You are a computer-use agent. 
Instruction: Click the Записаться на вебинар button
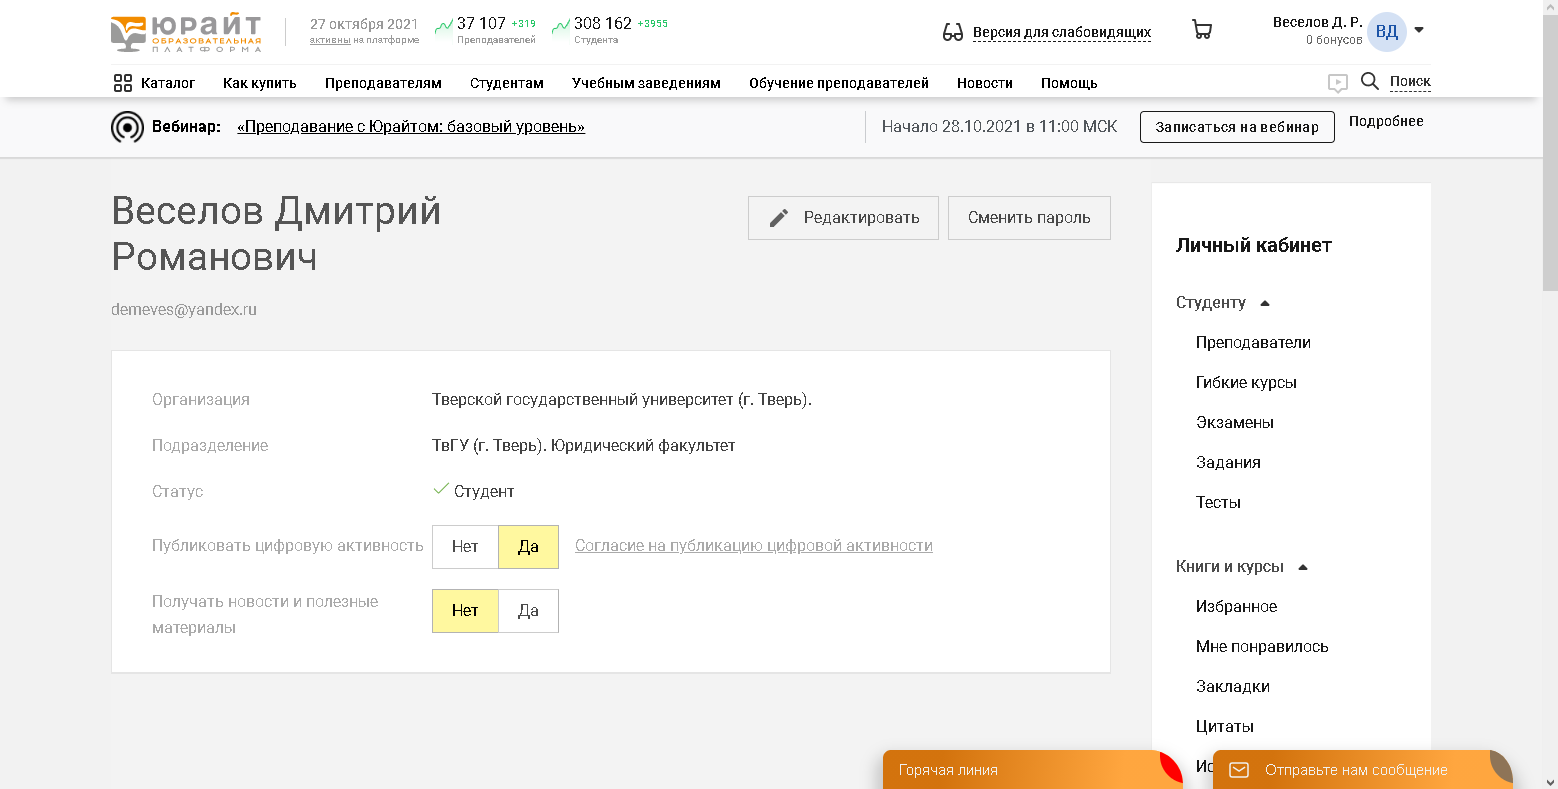[x=1236, y=127]
